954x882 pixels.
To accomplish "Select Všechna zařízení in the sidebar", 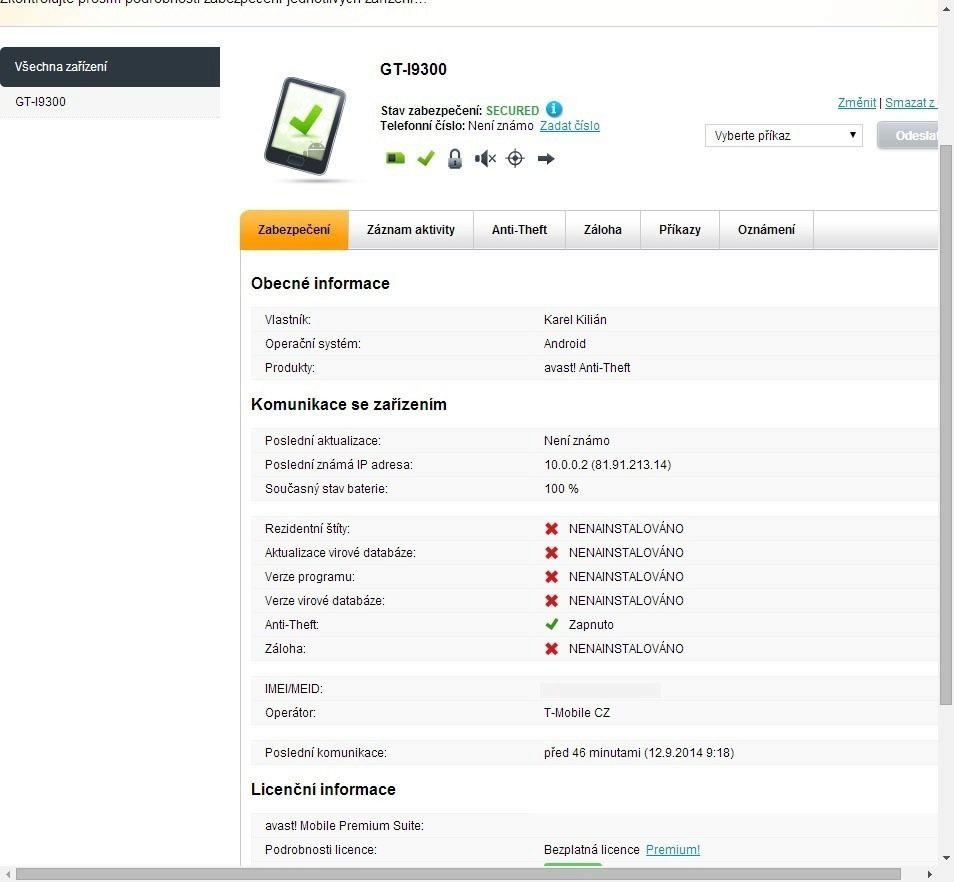I will pyautogui.click(x=110, y=67).
